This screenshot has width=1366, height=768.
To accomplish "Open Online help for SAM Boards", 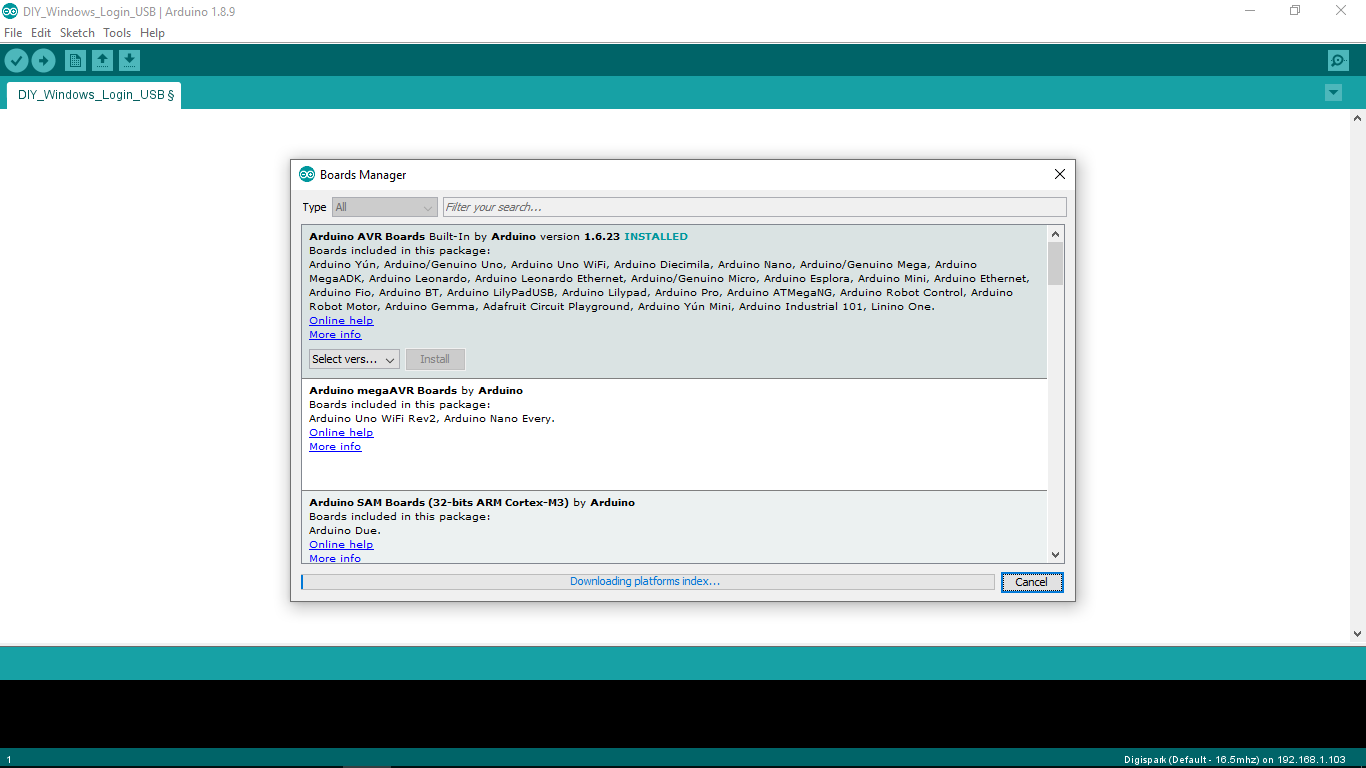I will pyautogui.click(x=341, y=545).
